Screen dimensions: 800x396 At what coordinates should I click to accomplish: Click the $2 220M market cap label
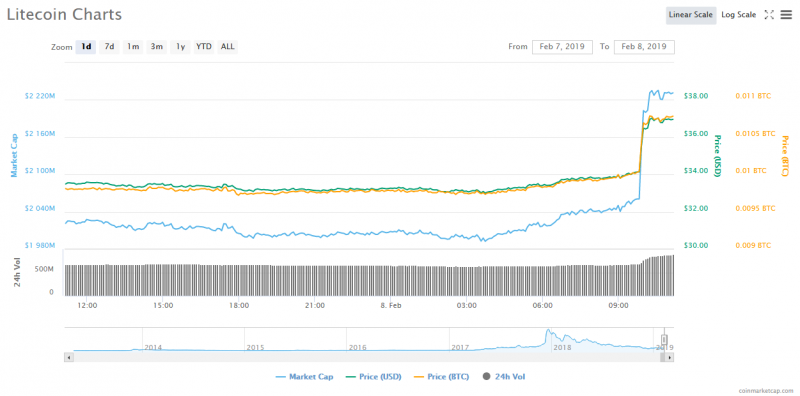[39, 96]
